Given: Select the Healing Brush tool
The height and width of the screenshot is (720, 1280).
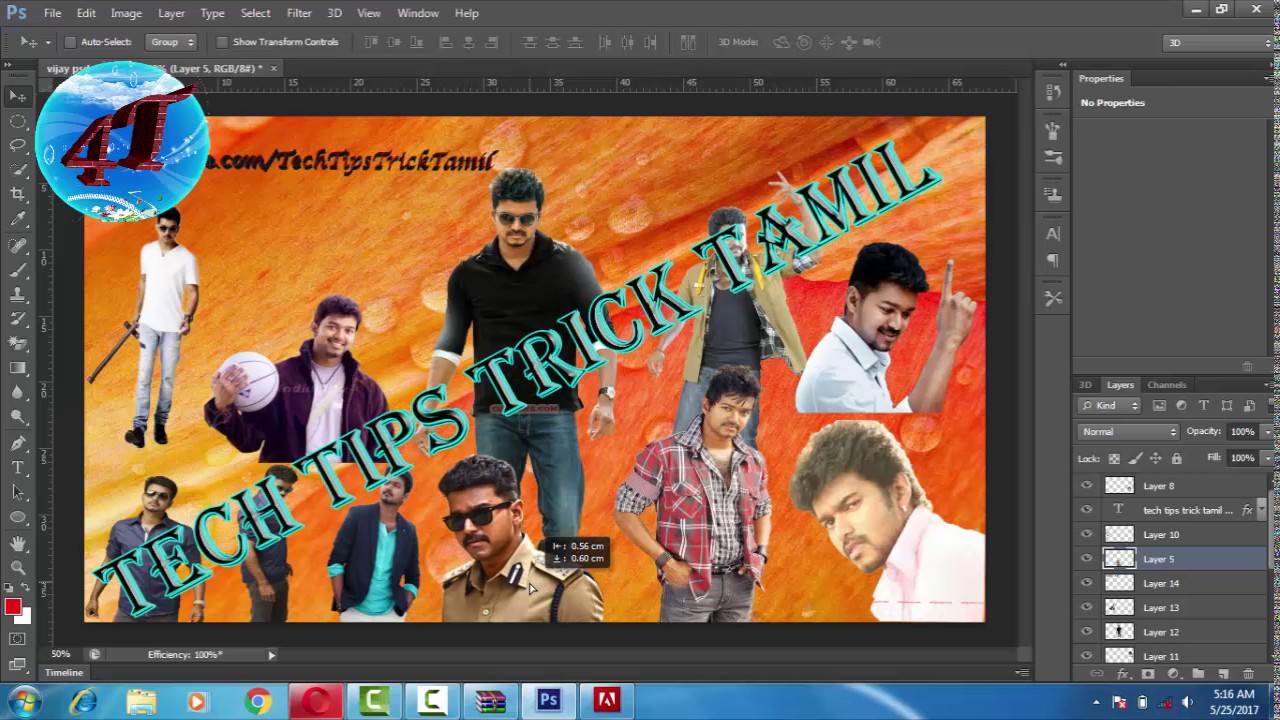Looking at the screenshot, I should [18, 245].
